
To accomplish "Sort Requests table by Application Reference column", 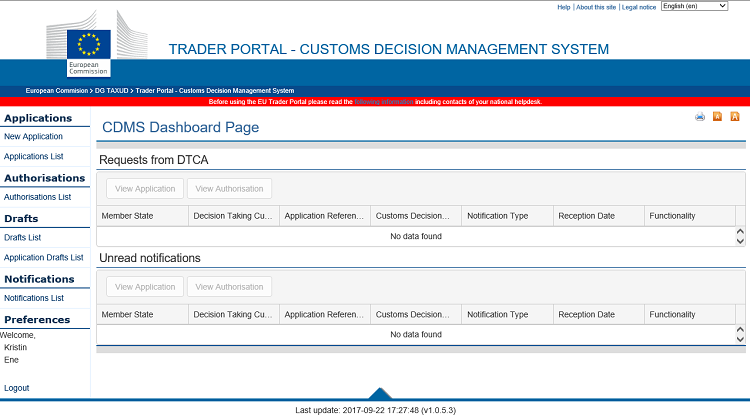I will [x=325, y=216].
